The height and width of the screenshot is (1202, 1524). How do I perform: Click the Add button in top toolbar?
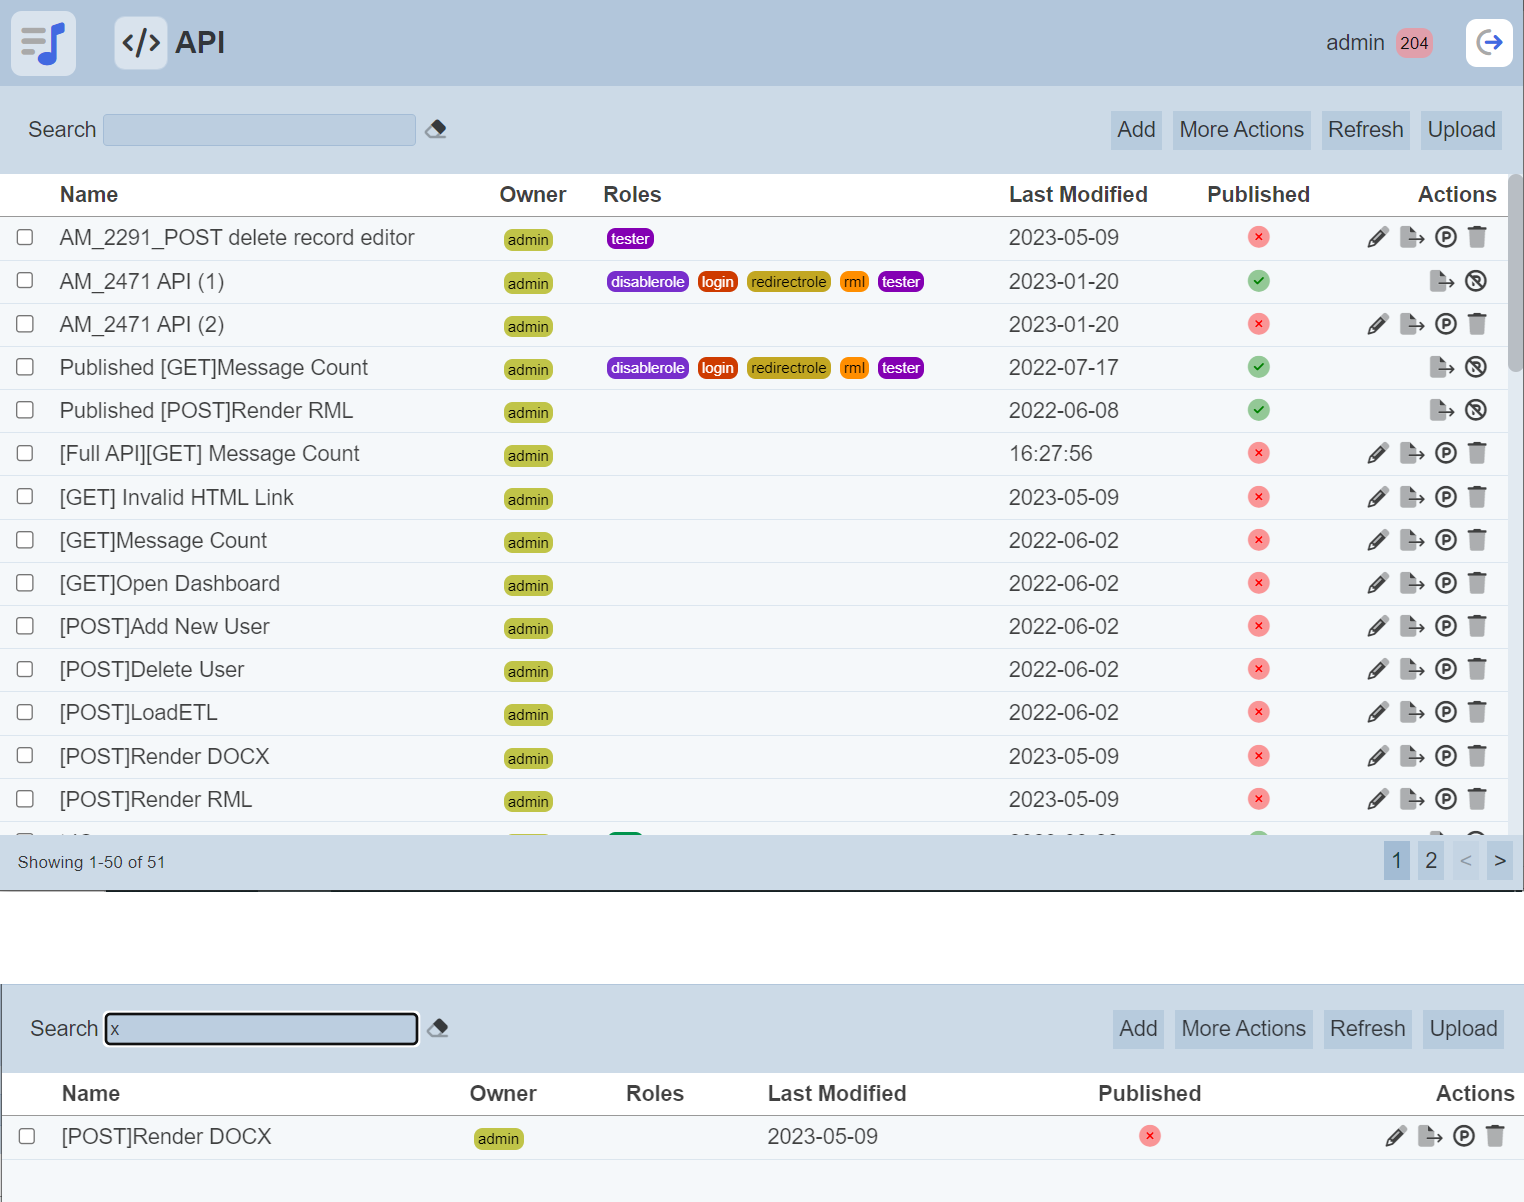pyautogui.click(x=1136, y=130)
